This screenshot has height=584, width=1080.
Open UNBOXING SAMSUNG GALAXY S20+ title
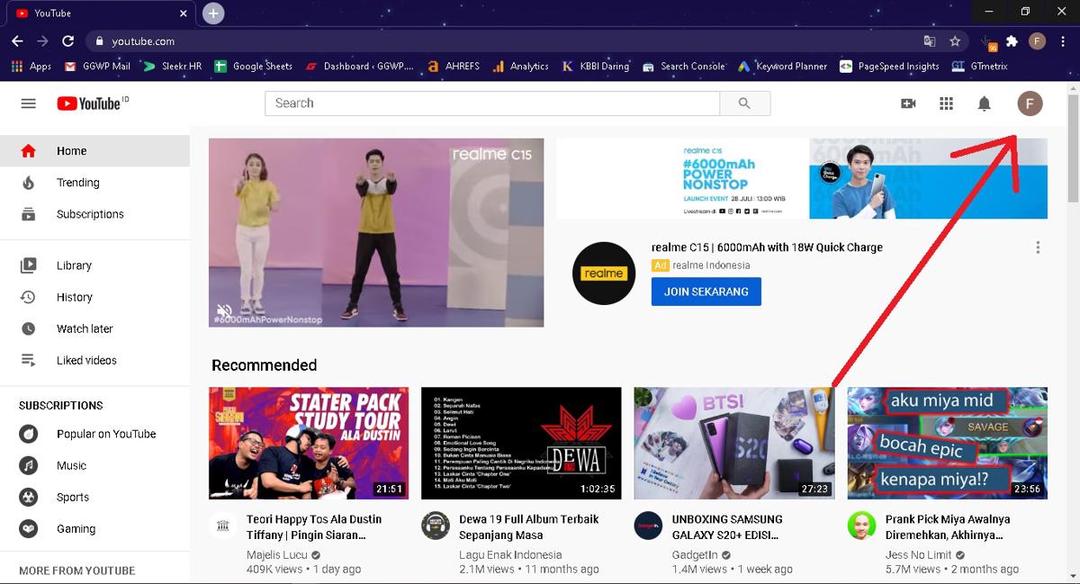tap(727, 527)
